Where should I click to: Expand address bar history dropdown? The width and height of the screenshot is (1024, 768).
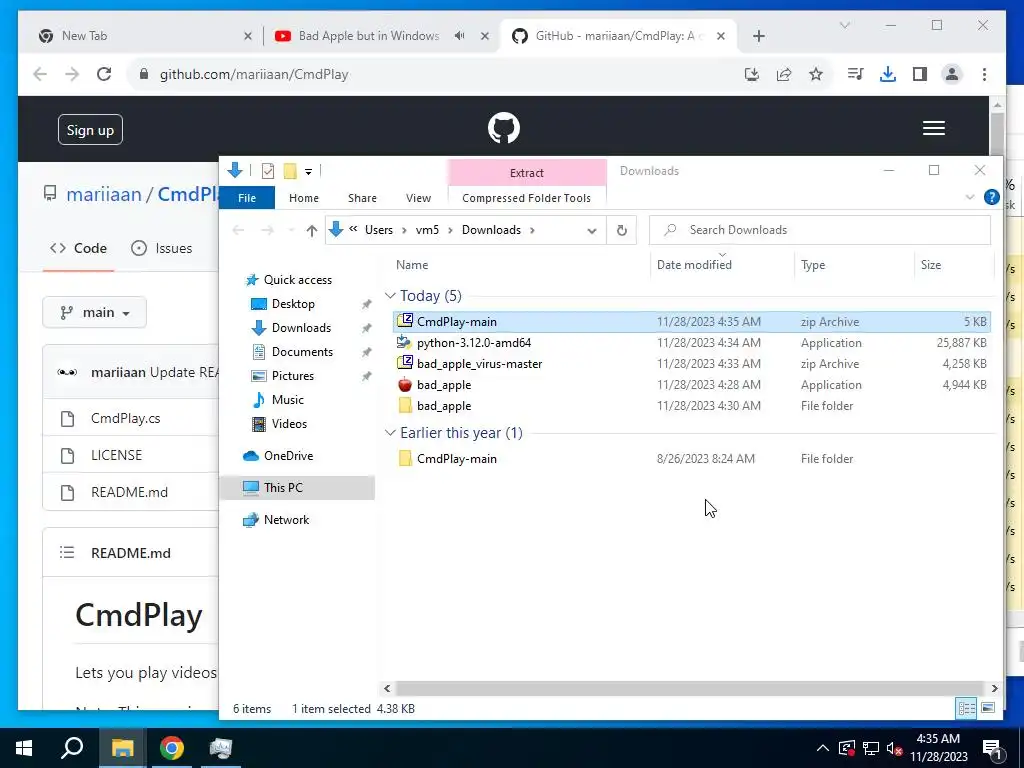tap(592, 231)
